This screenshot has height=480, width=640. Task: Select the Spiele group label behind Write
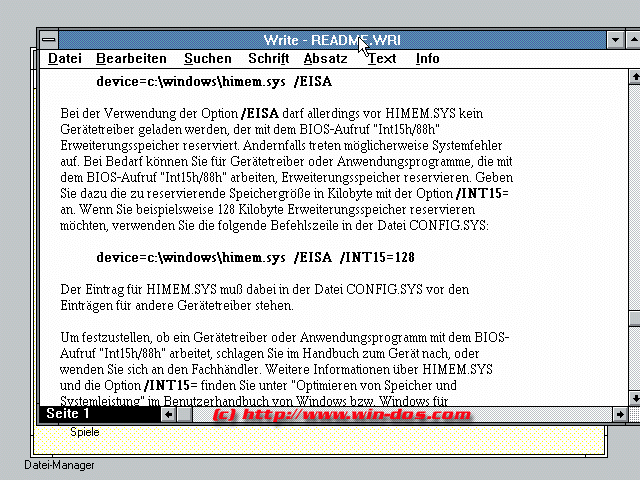(84, 433)
